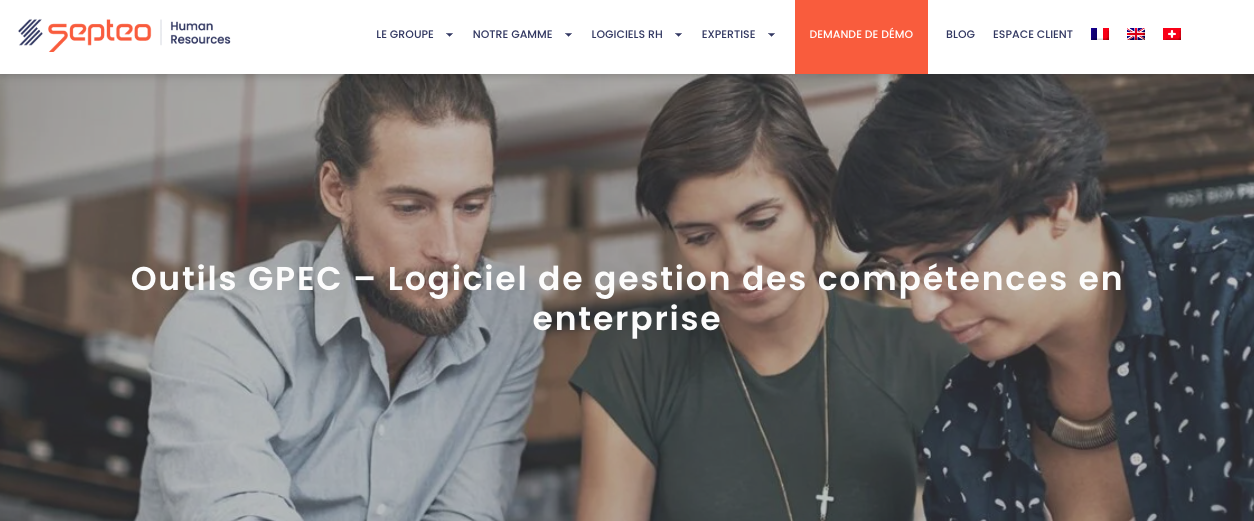
Task: Click the Human Resources logo text
Action: pyautogui.click(x=200, y=33)
